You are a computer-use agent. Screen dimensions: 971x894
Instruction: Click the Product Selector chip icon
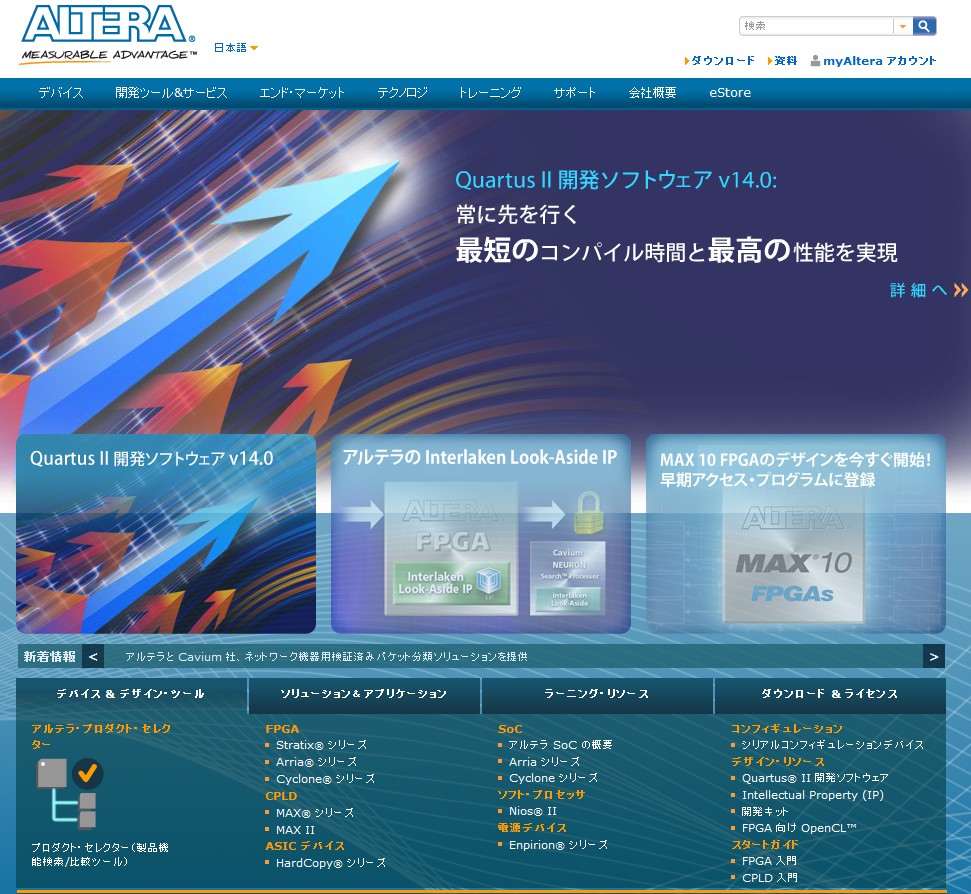coord(70,793)
